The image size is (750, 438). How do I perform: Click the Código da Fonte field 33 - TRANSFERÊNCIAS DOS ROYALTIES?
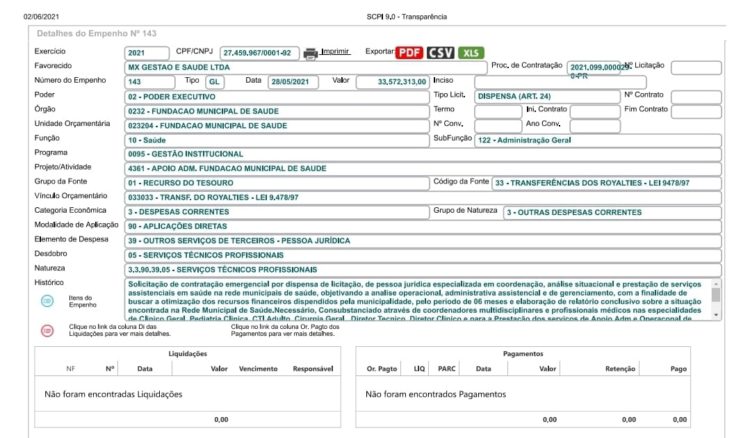(x=607, y=183)
